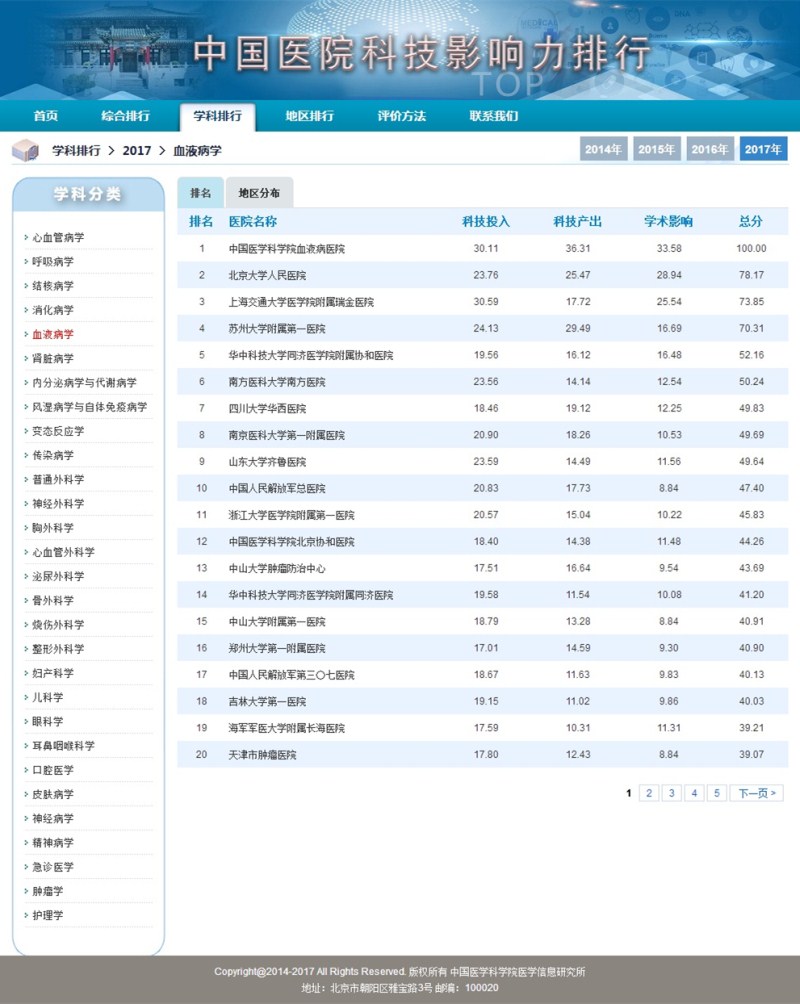Open the 联系我们 page

(493, 116)
